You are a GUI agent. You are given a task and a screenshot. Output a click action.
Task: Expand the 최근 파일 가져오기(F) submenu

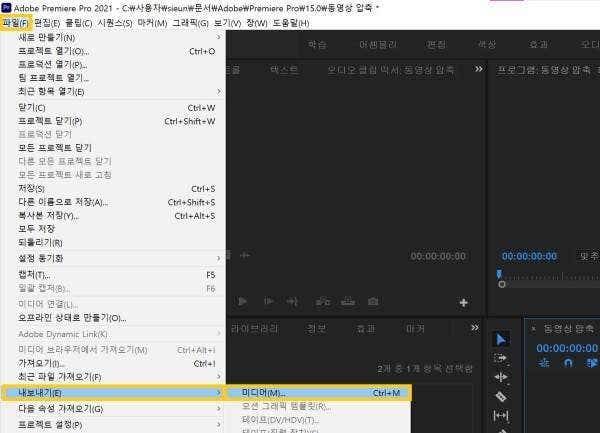point(218,377)
